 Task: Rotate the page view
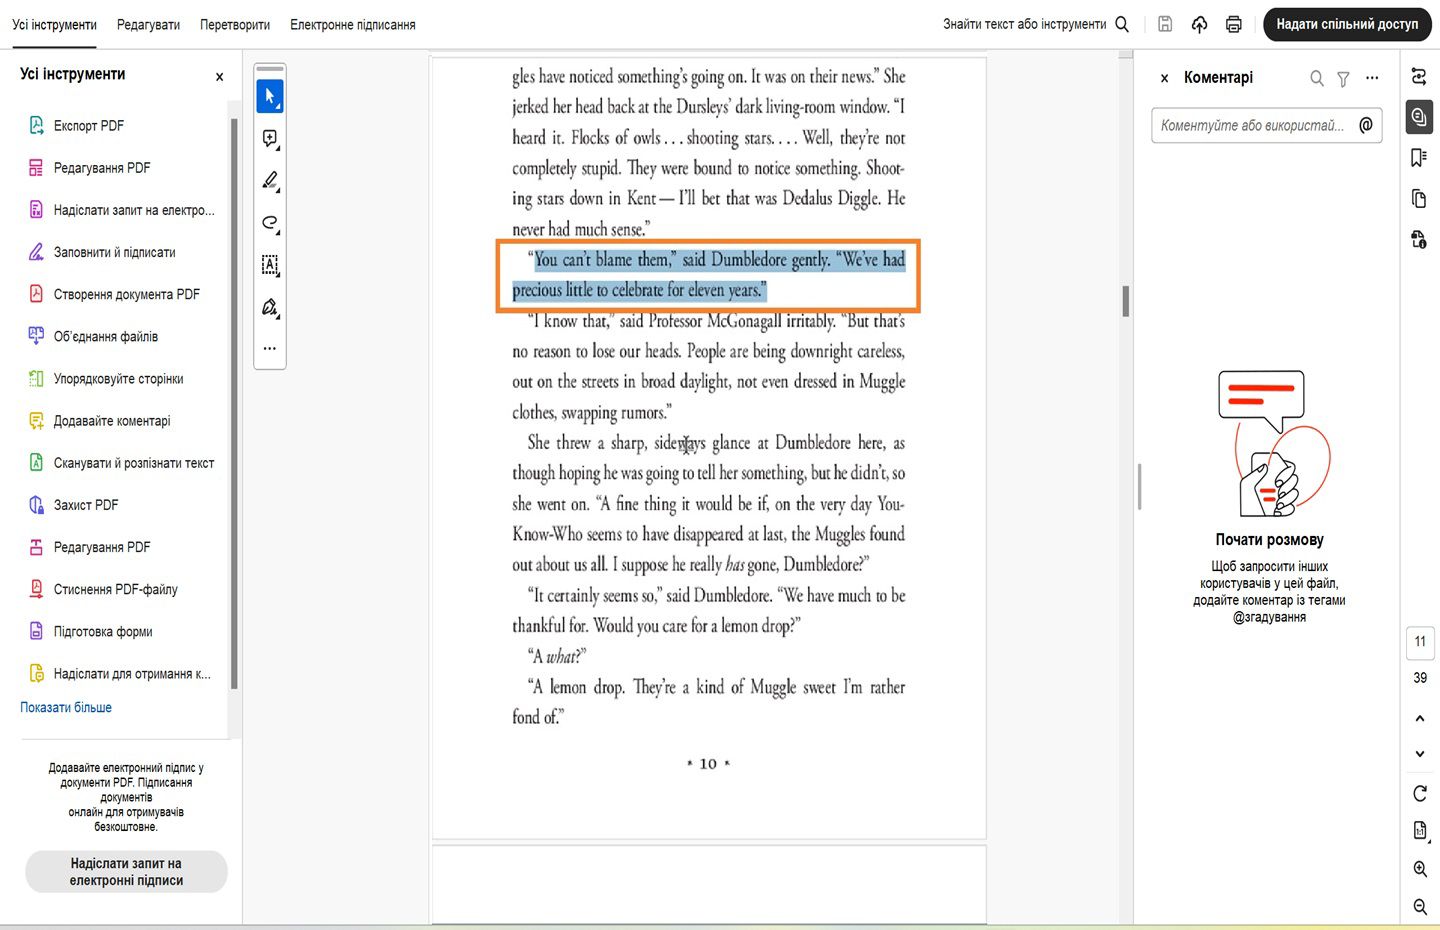1420,793
